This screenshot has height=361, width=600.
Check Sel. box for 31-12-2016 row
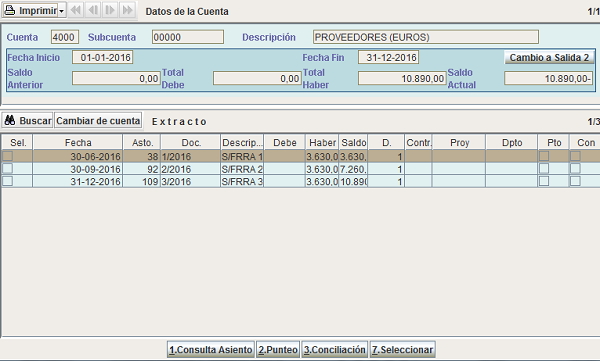coord(8,181)
